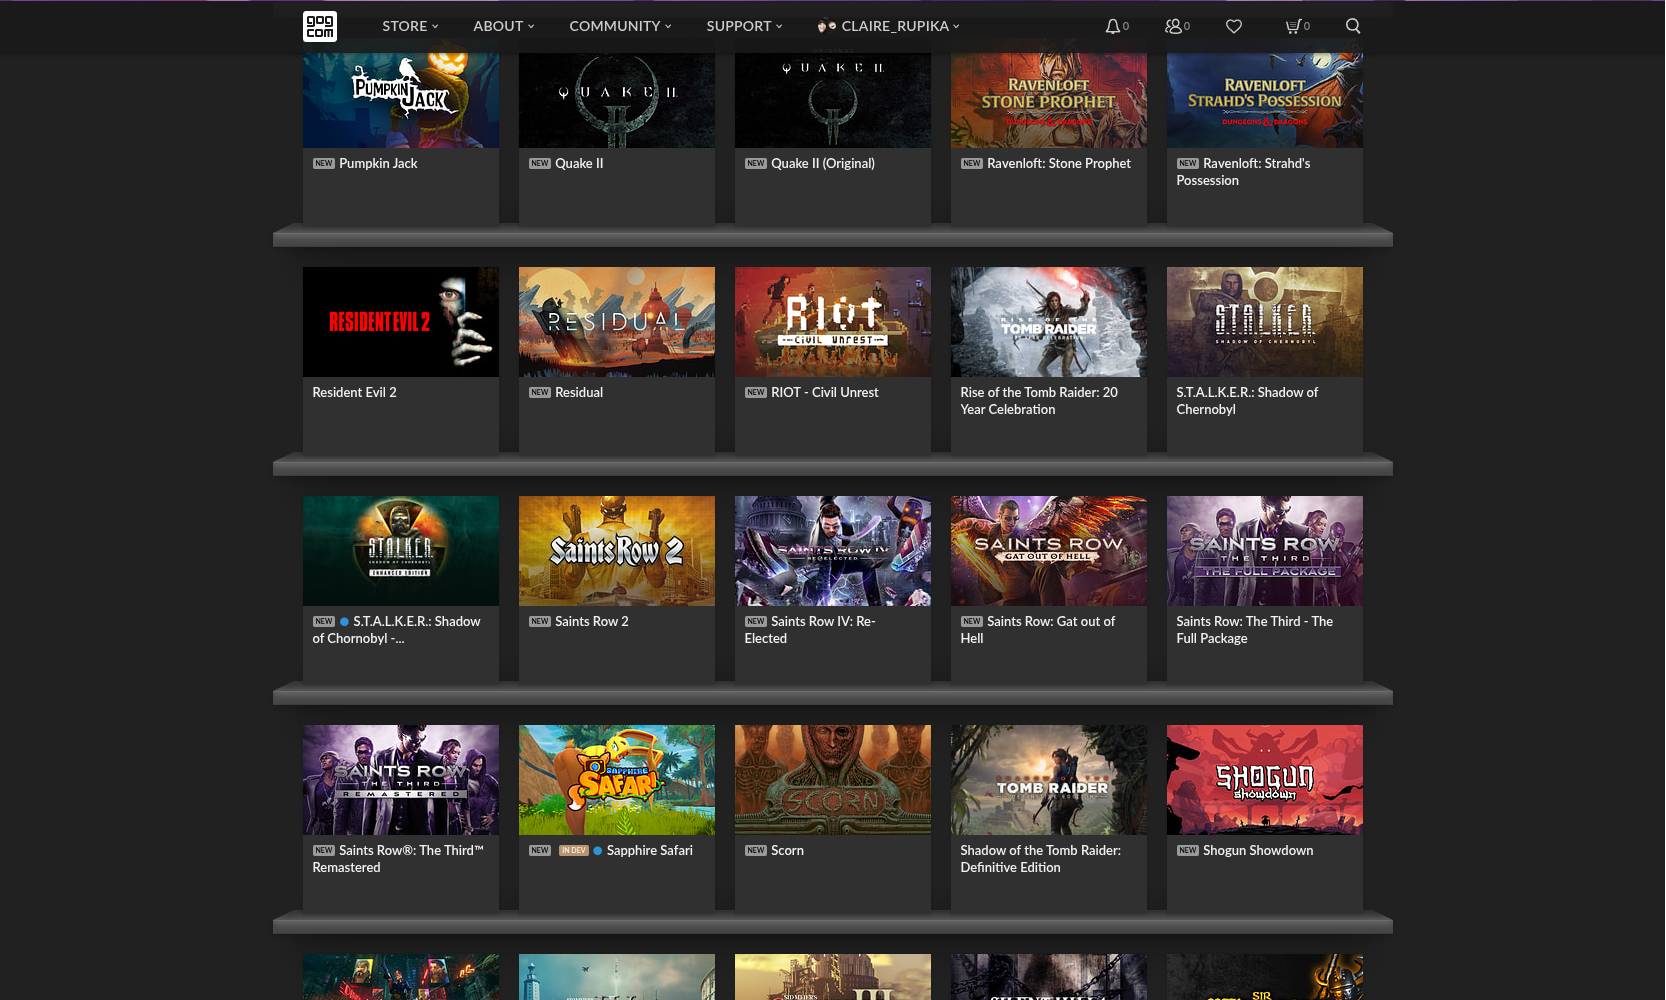Image resolution: width=1666 pixels, height=1000 pixels.
Task: Click Rise of the Tomb Raider title
Action: point(1039,401)
